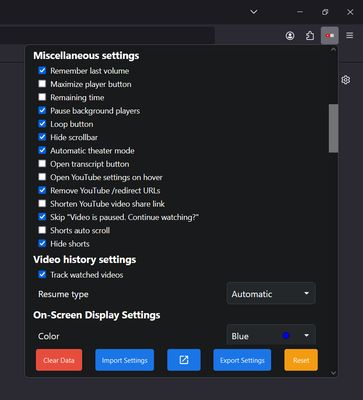Open the Firefox account icon

tap(290, 36)
